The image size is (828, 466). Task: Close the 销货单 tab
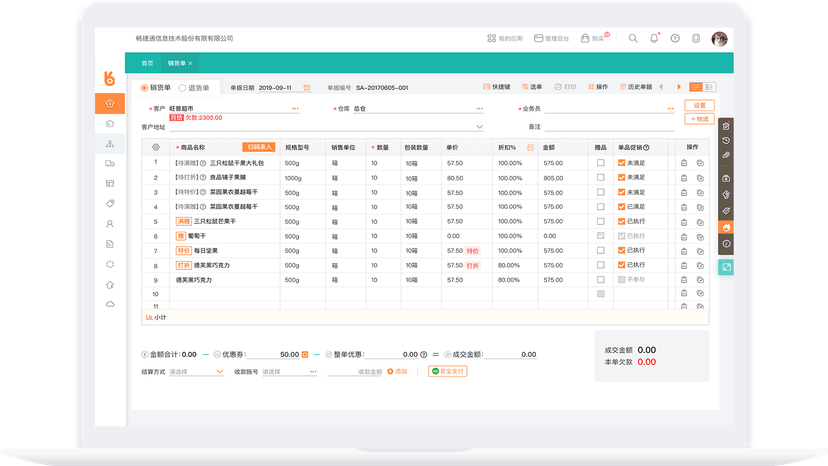[191, 63]
